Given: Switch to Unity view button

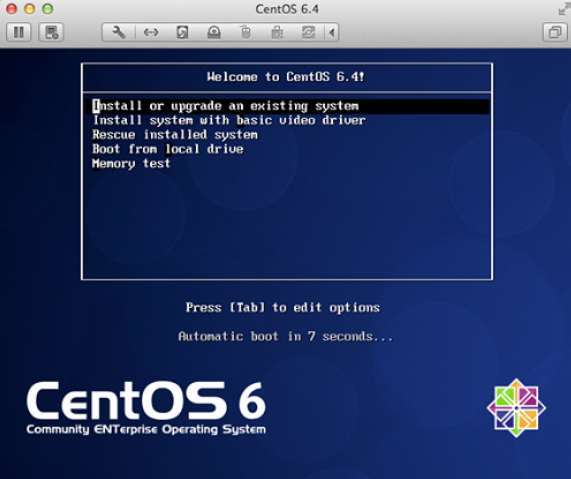Looking at the screenshot, I should point(555,32).
